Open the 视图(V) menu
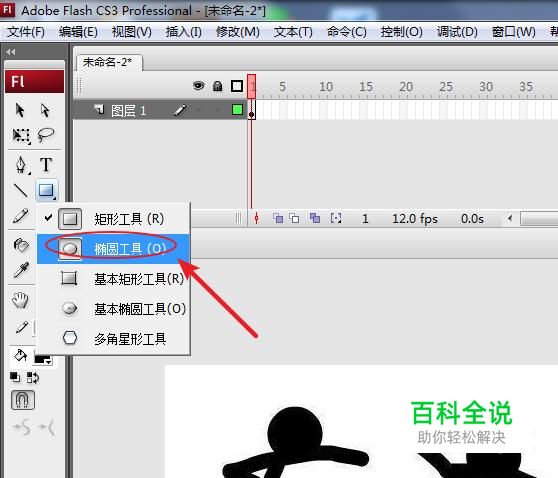 tap(131, 32)
